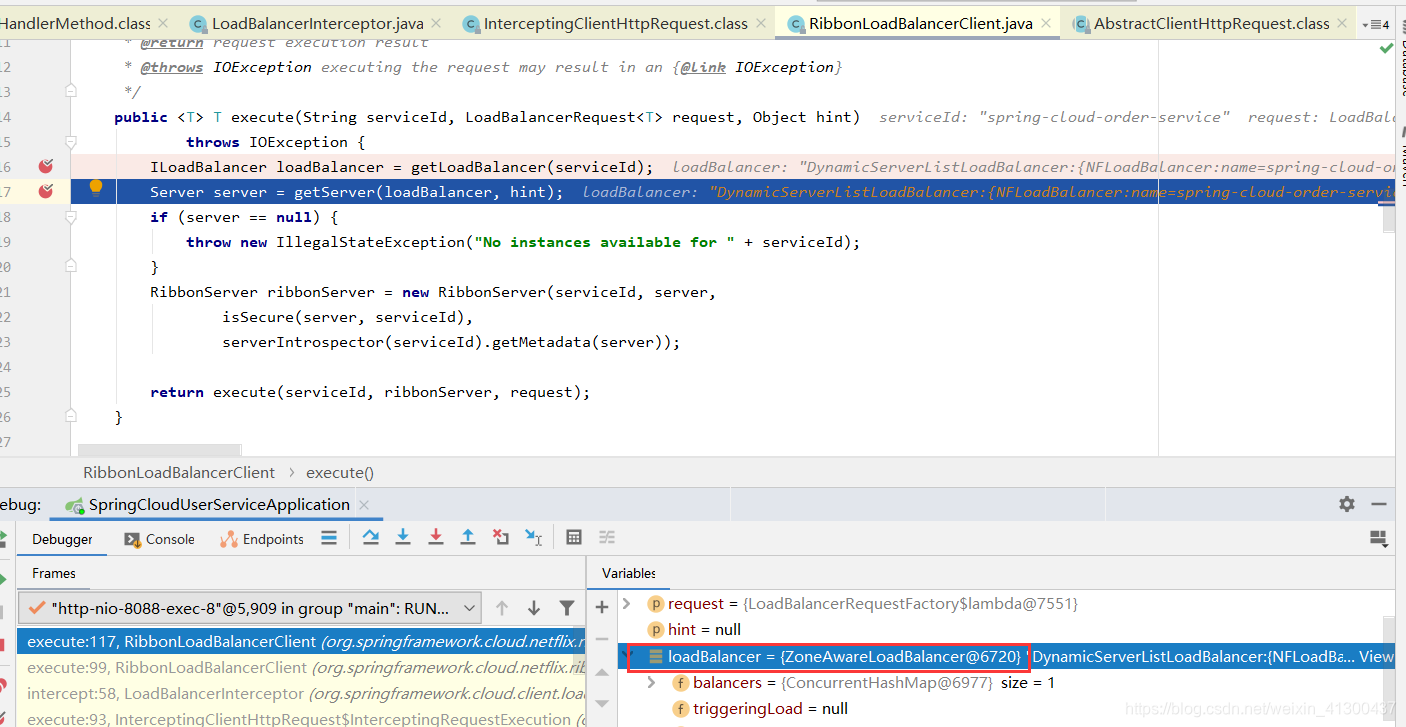Close the SpringCloudUserServiceApplication debug session tab
1406x727 pixels.
point(364,505)
